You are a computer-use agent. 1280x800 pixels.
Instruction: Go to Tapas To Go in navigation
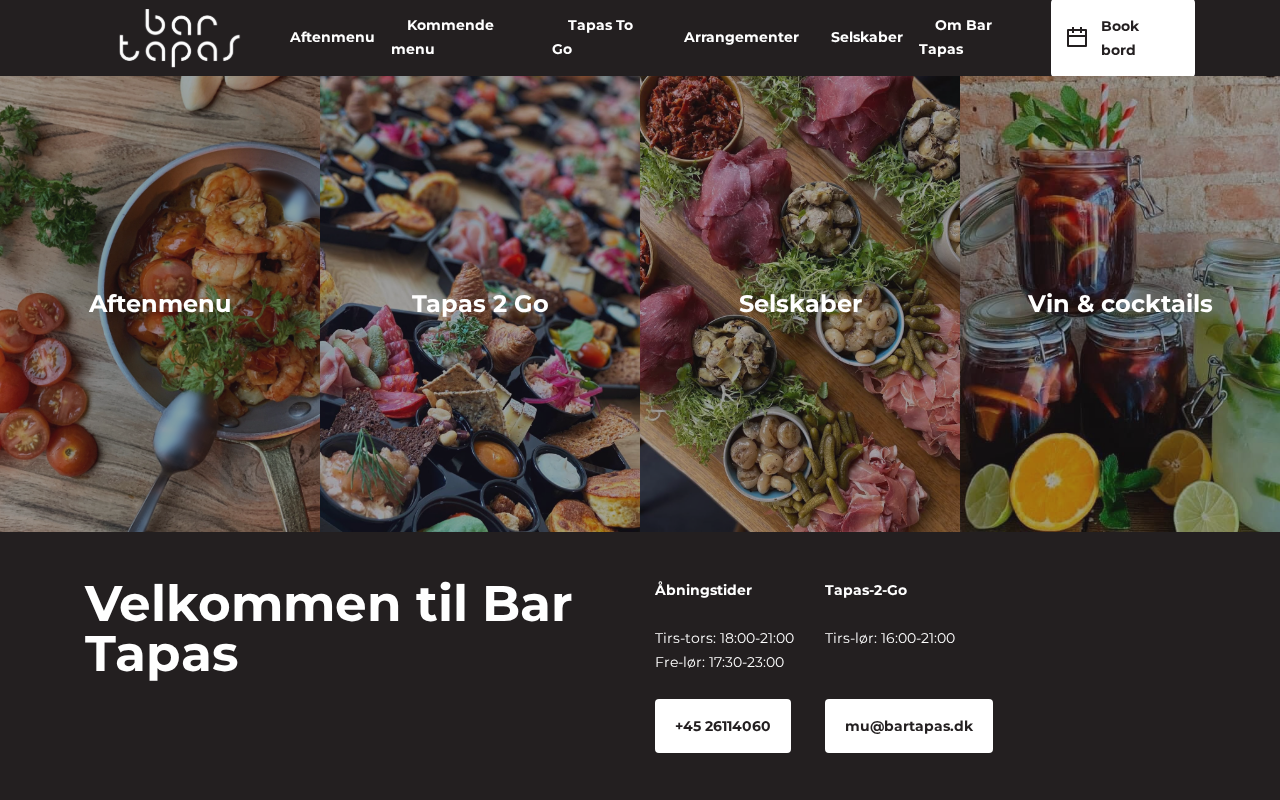592,37
